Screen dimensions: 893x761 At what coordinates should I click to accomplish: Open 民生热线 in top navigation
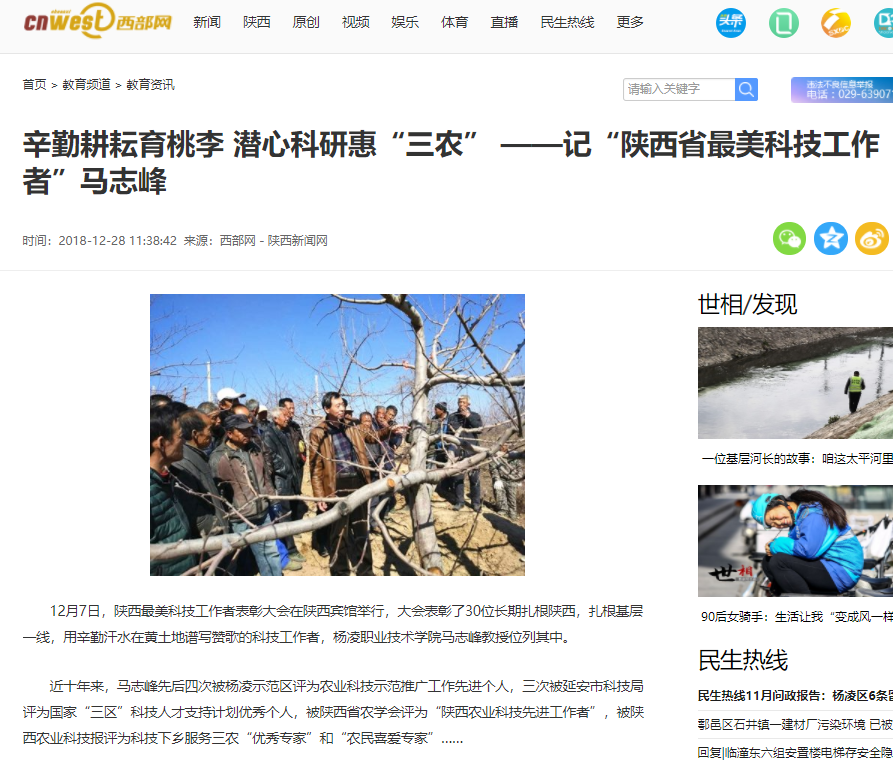567,22
